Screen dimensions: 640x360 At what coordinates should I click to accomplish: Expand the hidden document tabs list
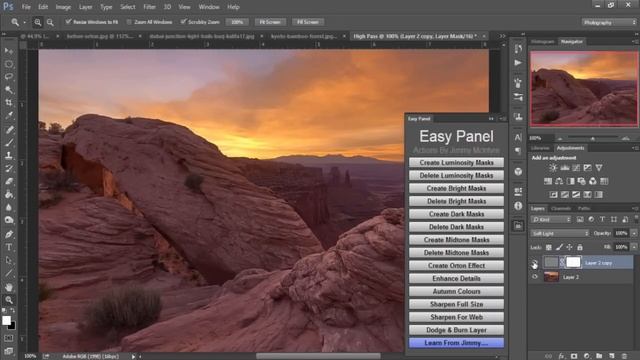click(x=502, y=36)
